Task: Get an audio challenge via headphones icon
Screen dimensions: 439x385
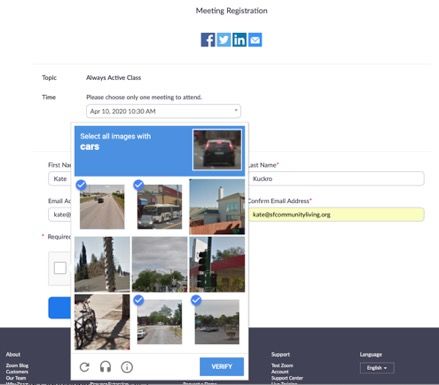Action: (105, 367)
